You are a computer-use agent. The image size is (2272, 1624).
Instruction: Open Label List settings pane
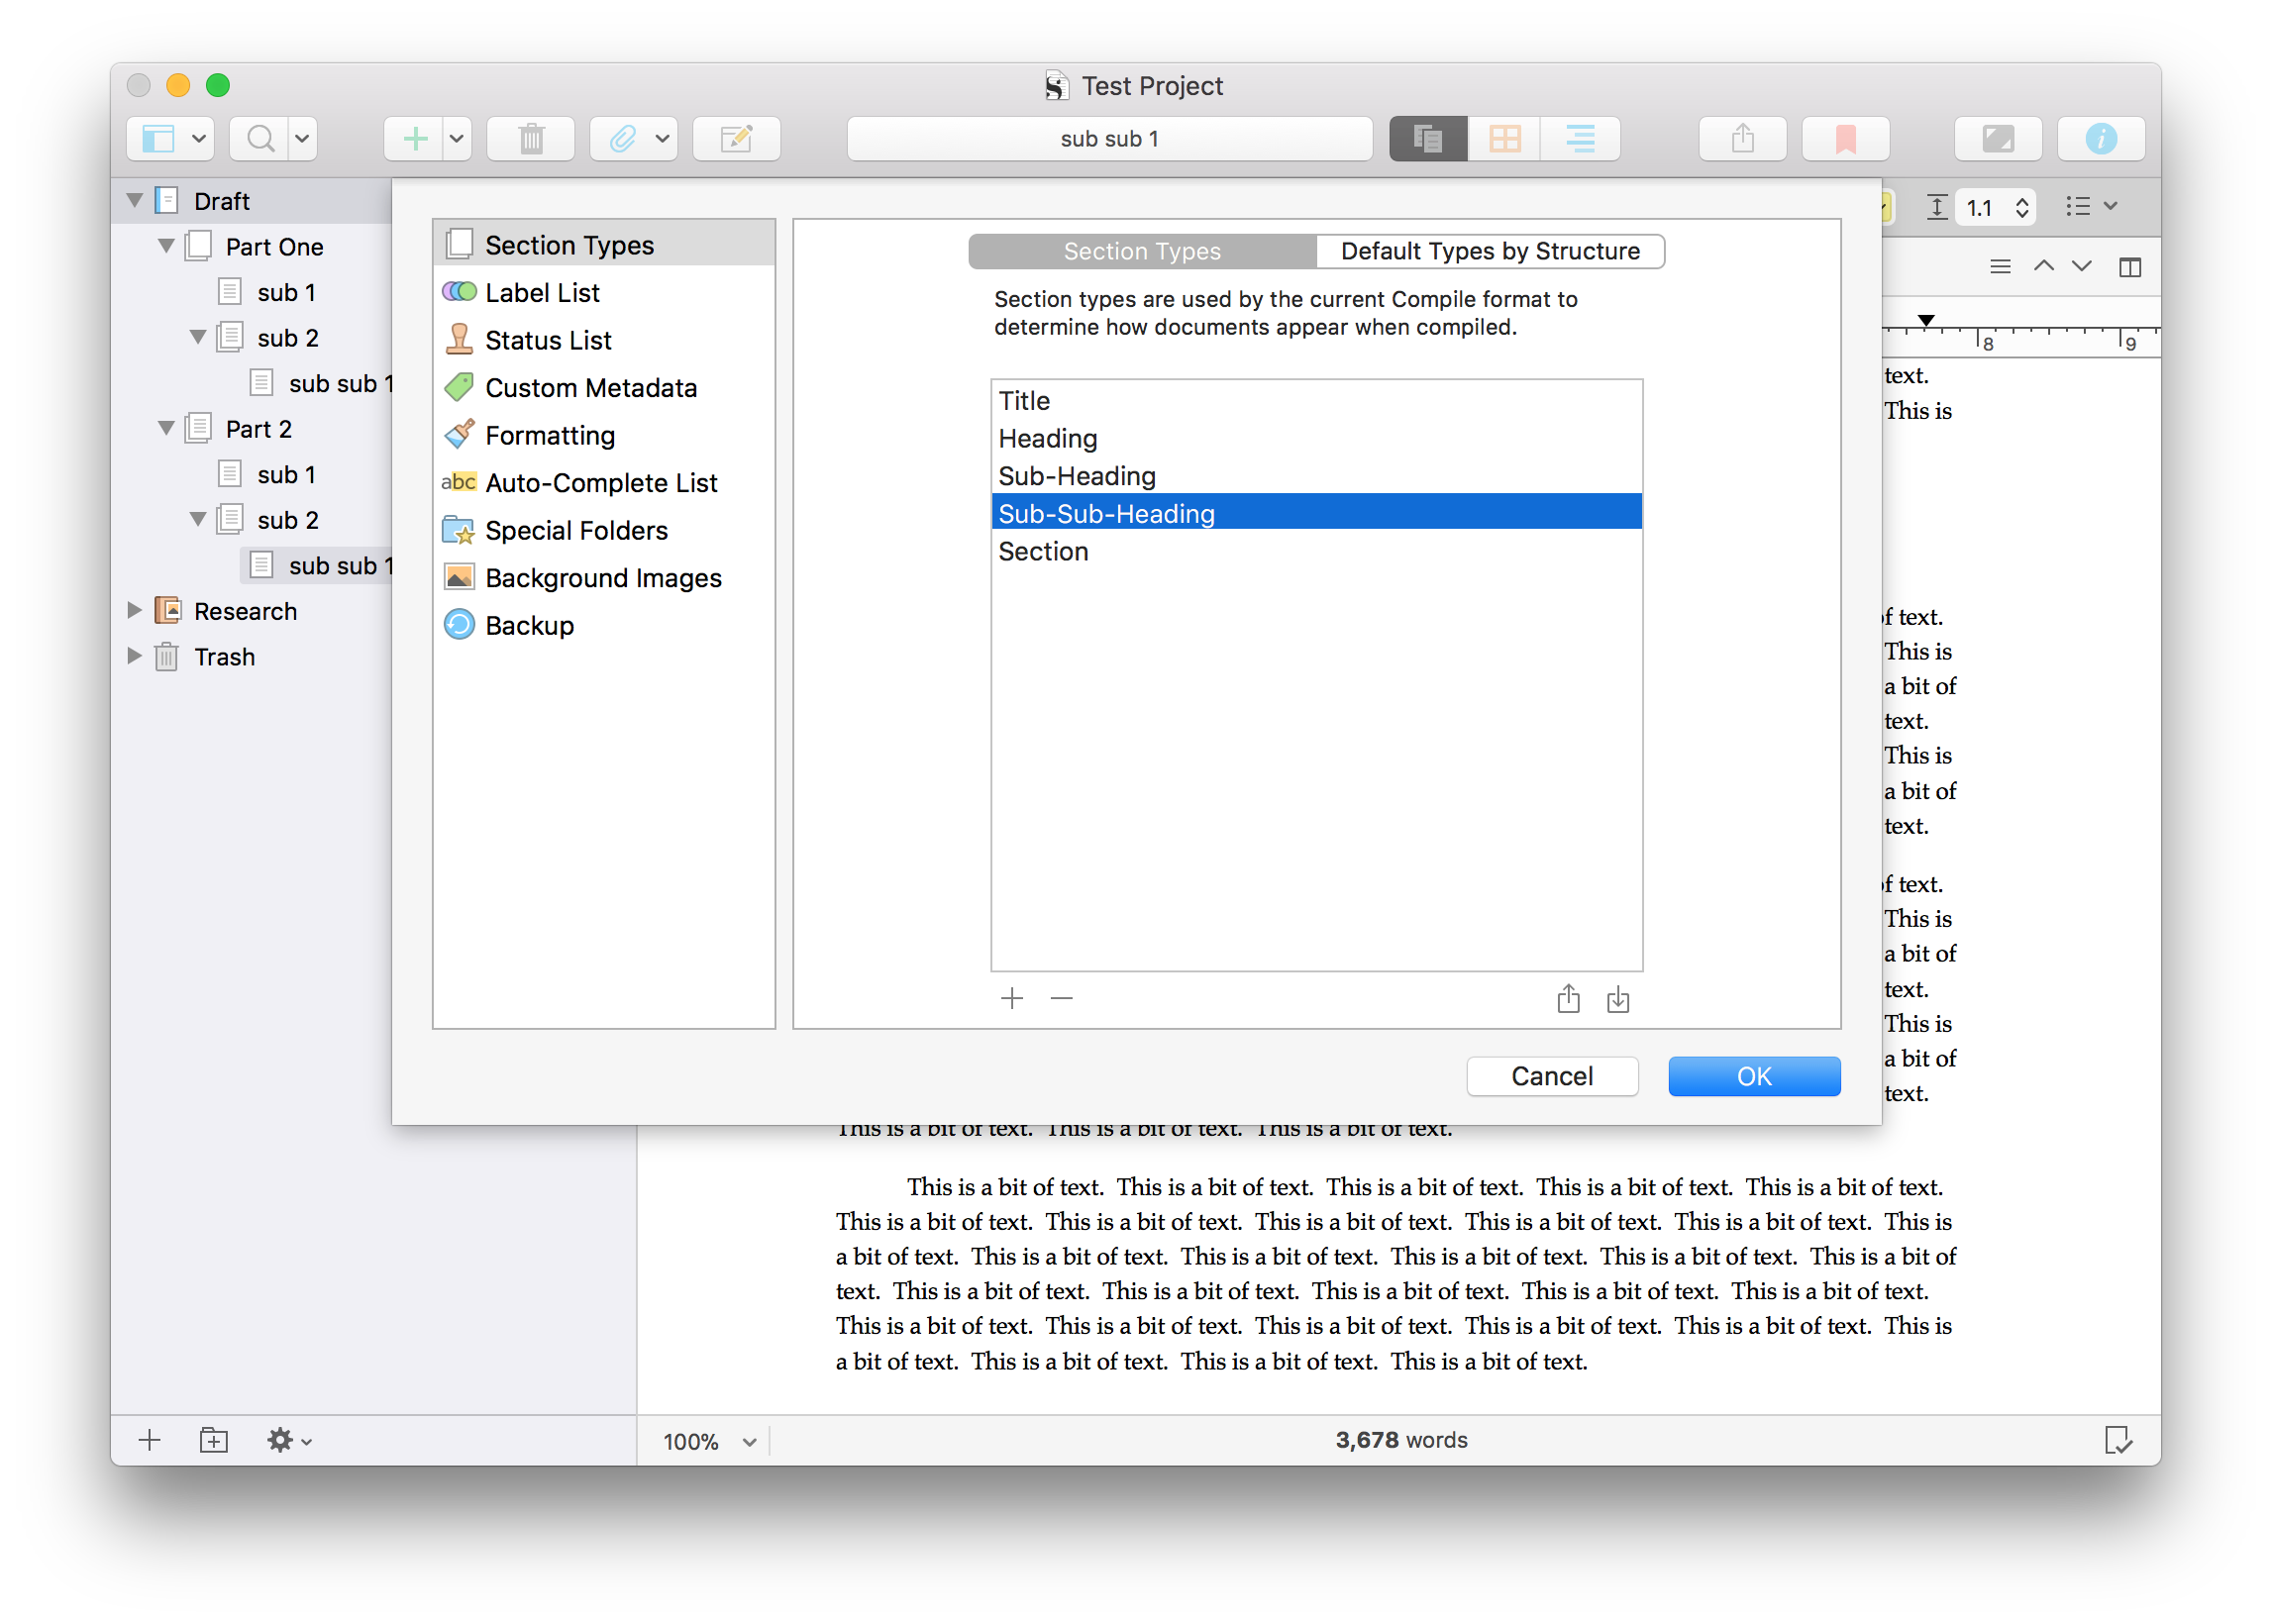[x=542, y=293]
